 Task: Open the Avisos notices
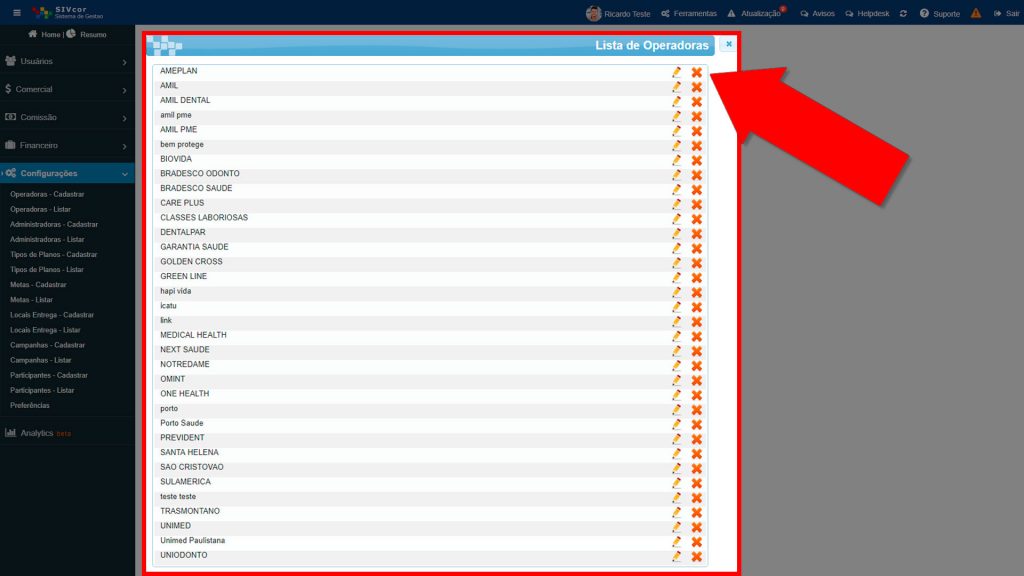[x=818, y=14]
